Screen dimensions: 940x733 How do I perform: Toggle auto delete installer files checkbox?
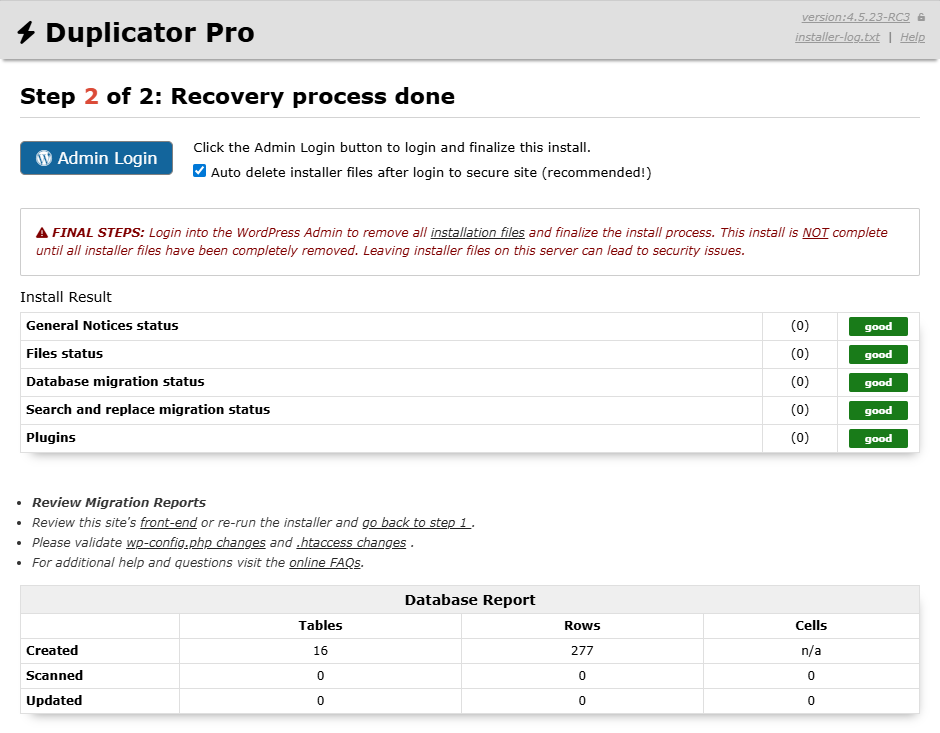click(200, 171)
